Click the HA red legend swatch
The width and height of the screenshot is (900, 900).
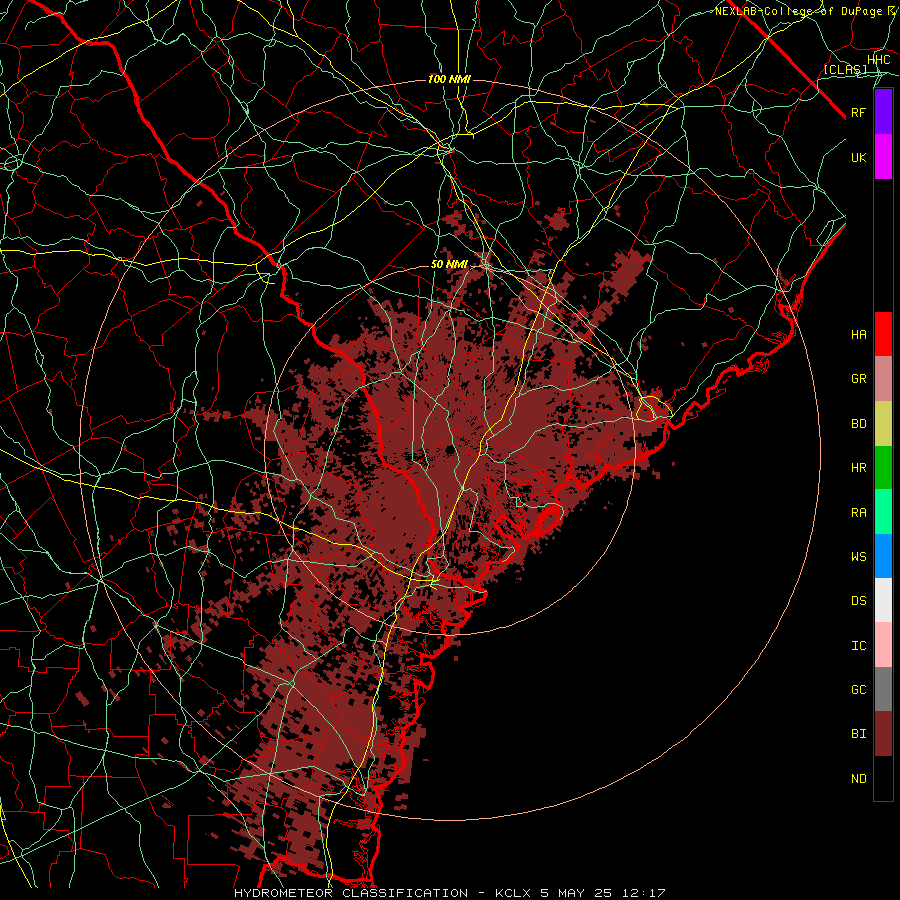(x=883, y=334)
